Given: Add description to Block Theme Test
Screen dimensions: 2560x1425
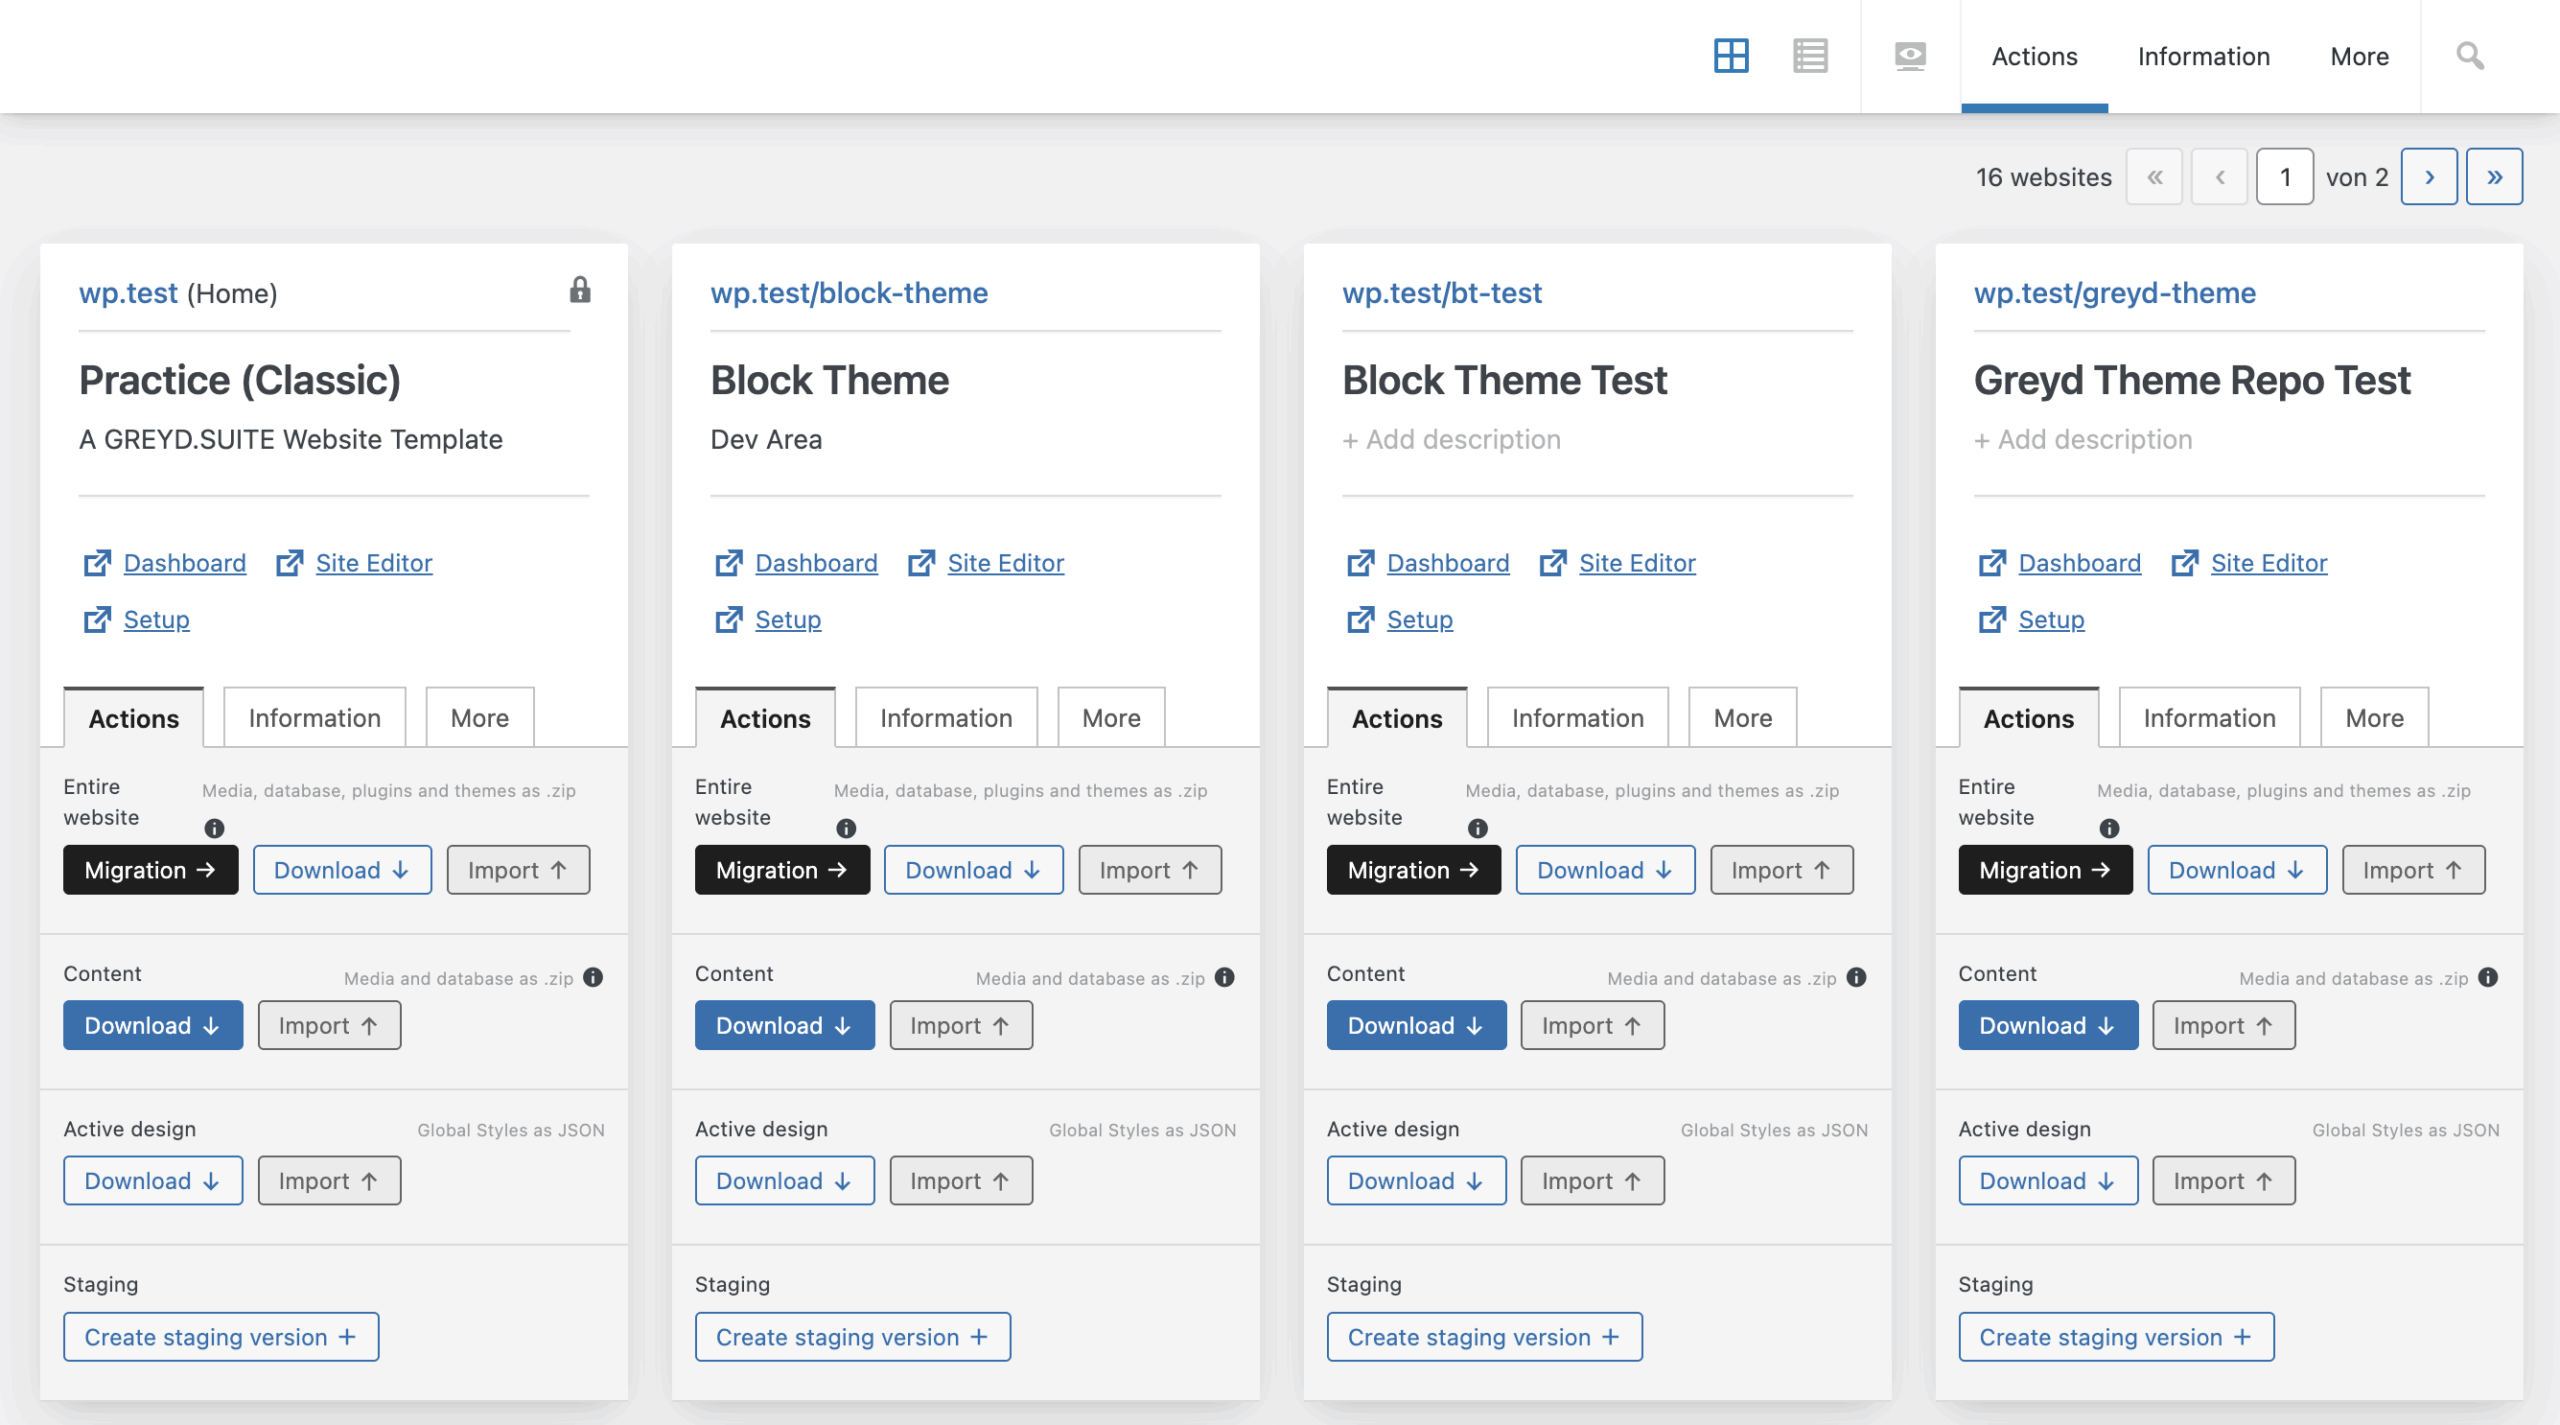Looking at the screenshot, I should coord(1451,439).
